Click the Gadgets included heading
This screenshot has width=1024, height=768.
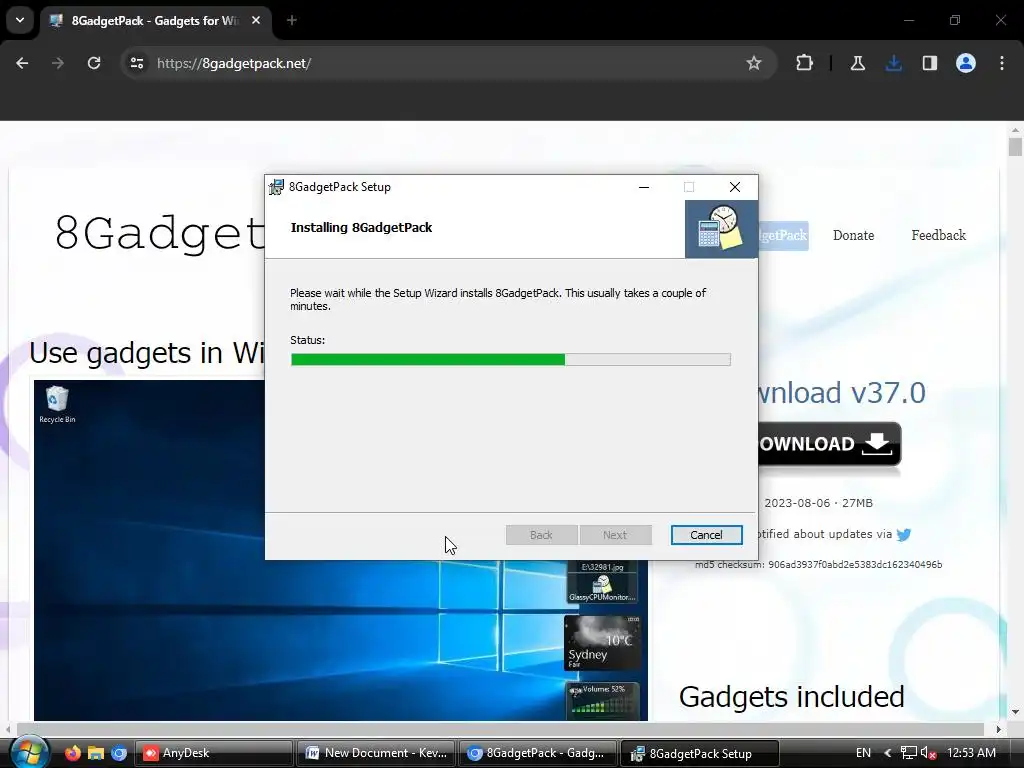[792, 697]
